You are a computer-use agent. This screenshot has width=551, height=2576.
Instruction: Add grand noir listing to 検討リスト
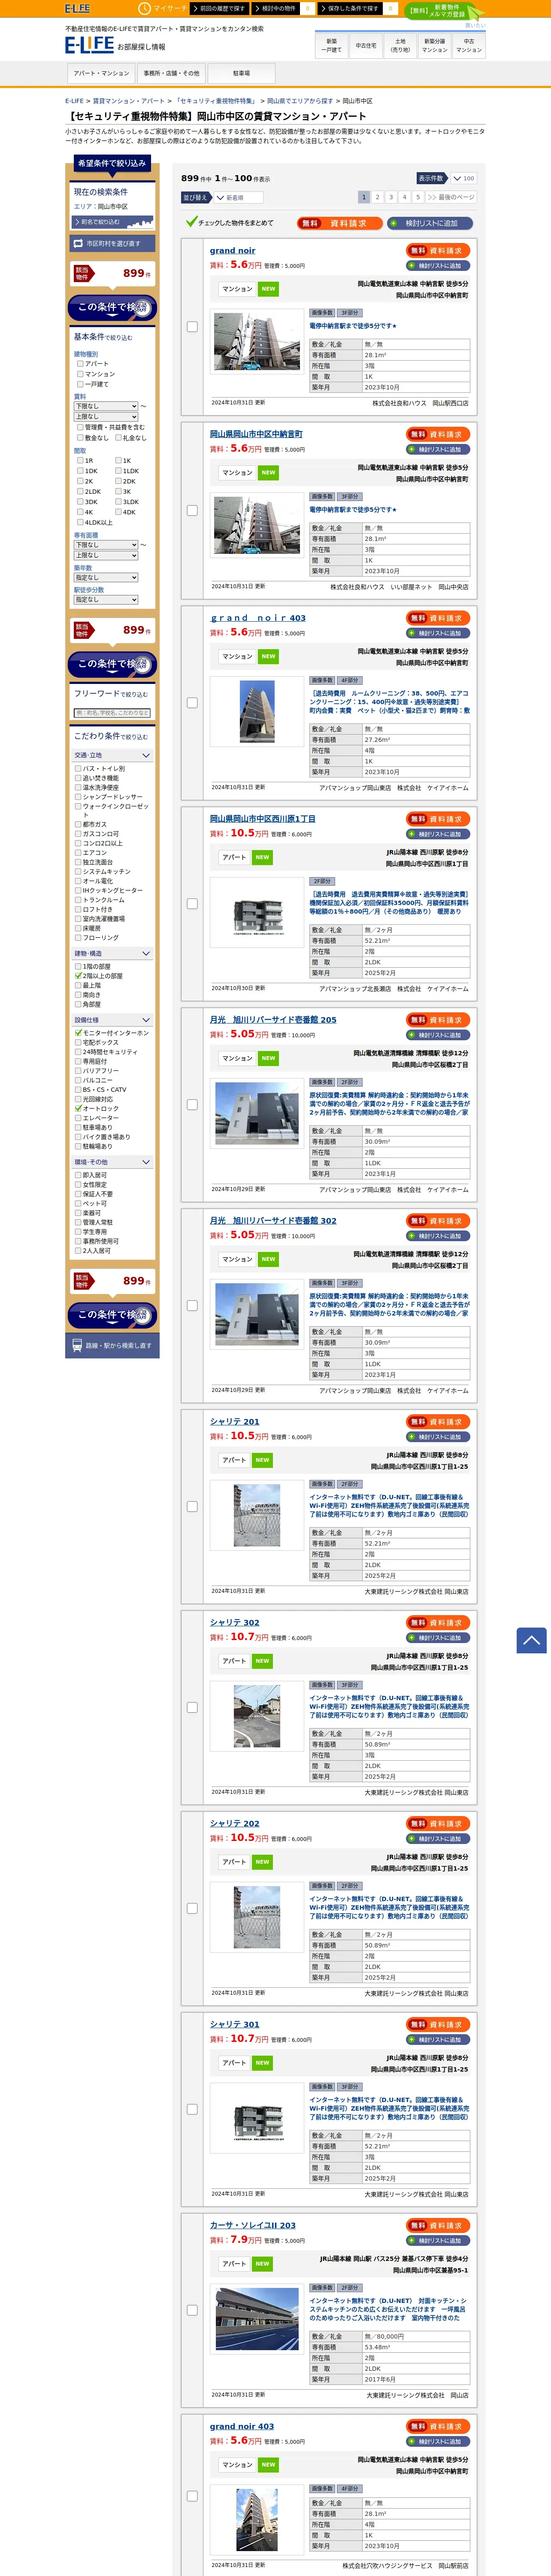tap(438, 266)
